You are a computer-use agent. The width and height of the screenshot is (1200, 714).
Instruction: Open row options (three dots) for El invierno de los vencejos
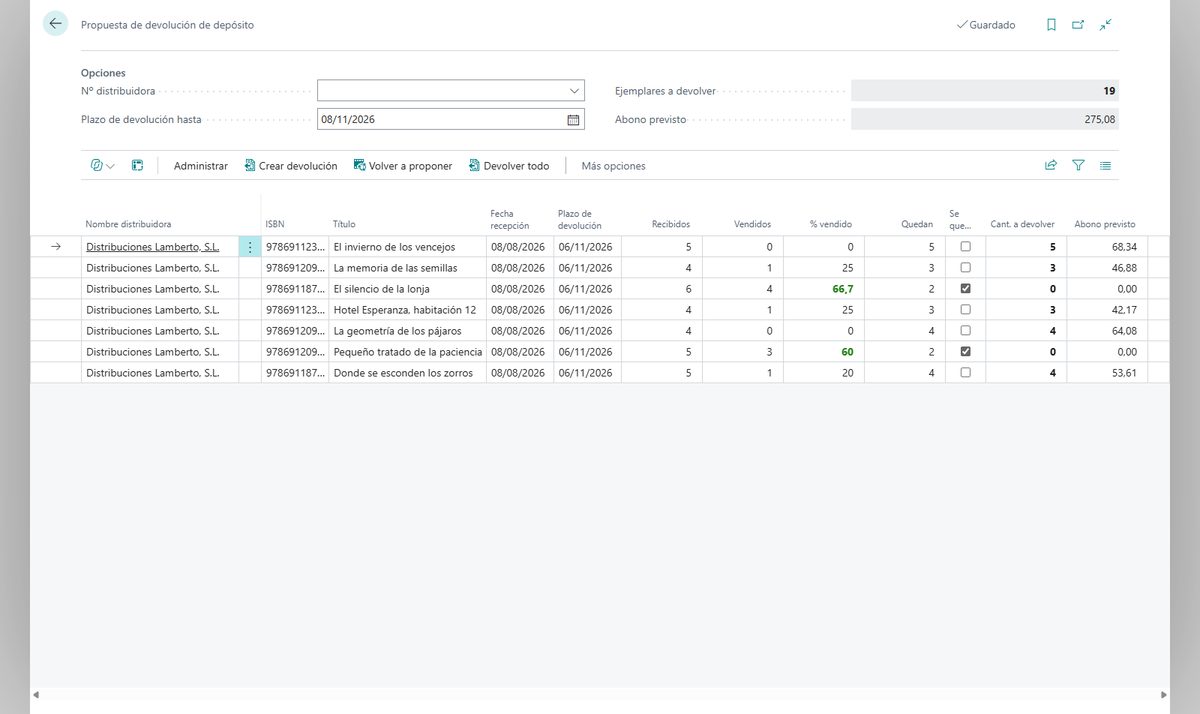(x=250, y=247)
